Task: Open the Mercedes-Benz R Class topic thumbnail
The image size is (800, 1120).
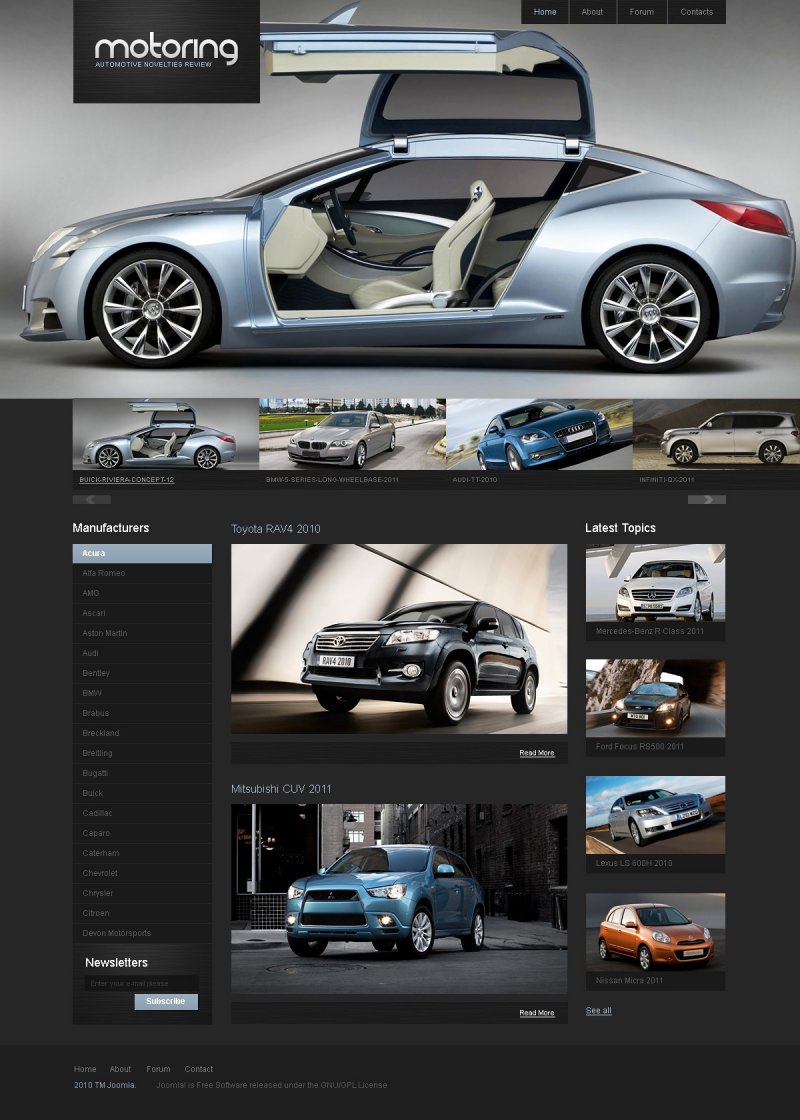Action: pos(656,583)
